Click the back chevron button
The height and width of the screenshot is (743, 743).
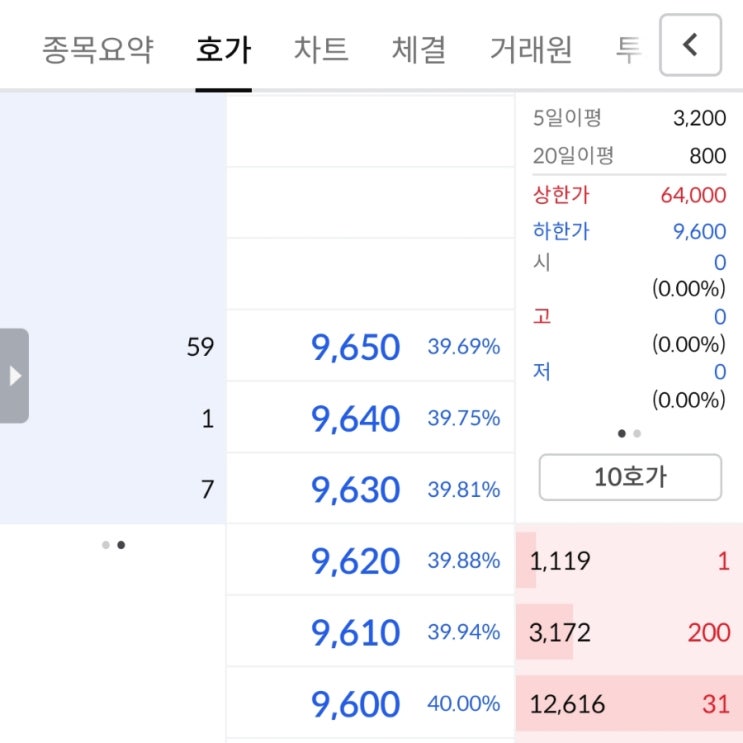690,46
